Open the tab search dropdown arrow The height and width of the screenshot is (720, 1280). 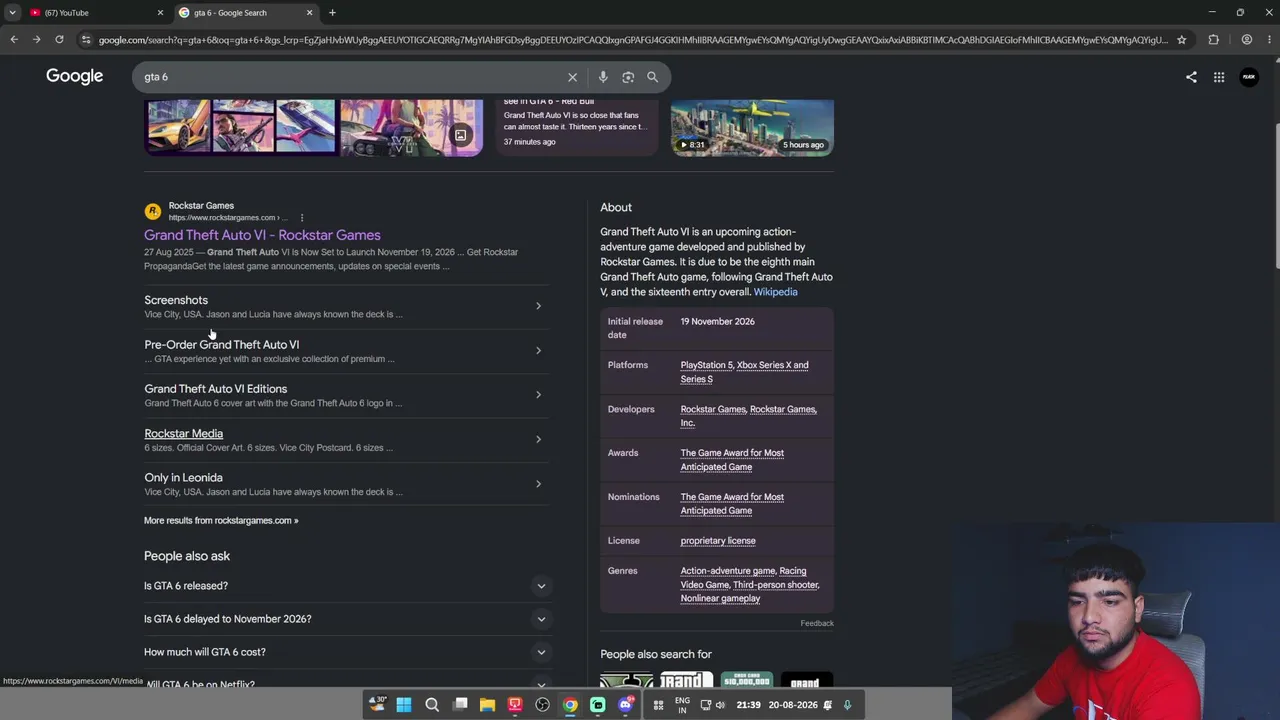tap(12, 13)
